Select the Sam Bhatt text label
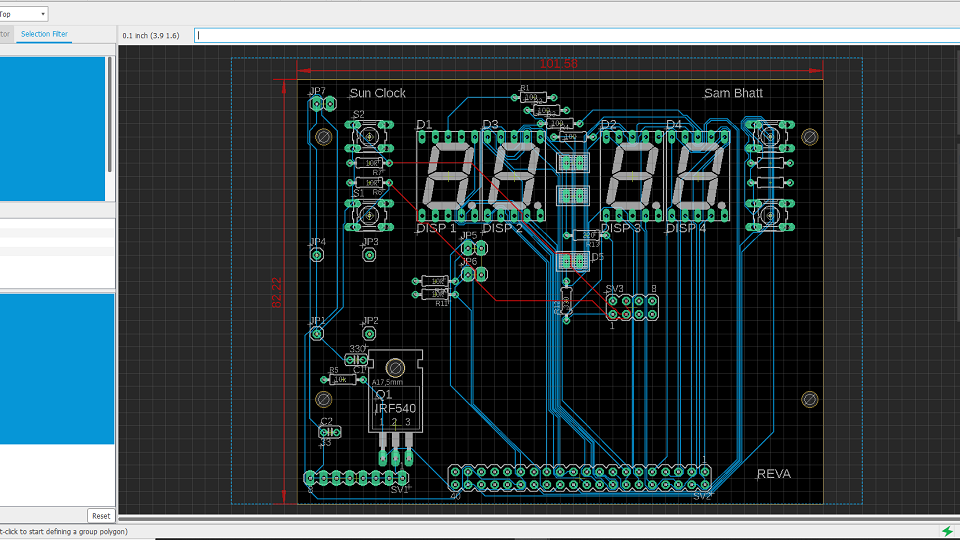This screenshot has width=960, height=540. click(x=733, y=93)
